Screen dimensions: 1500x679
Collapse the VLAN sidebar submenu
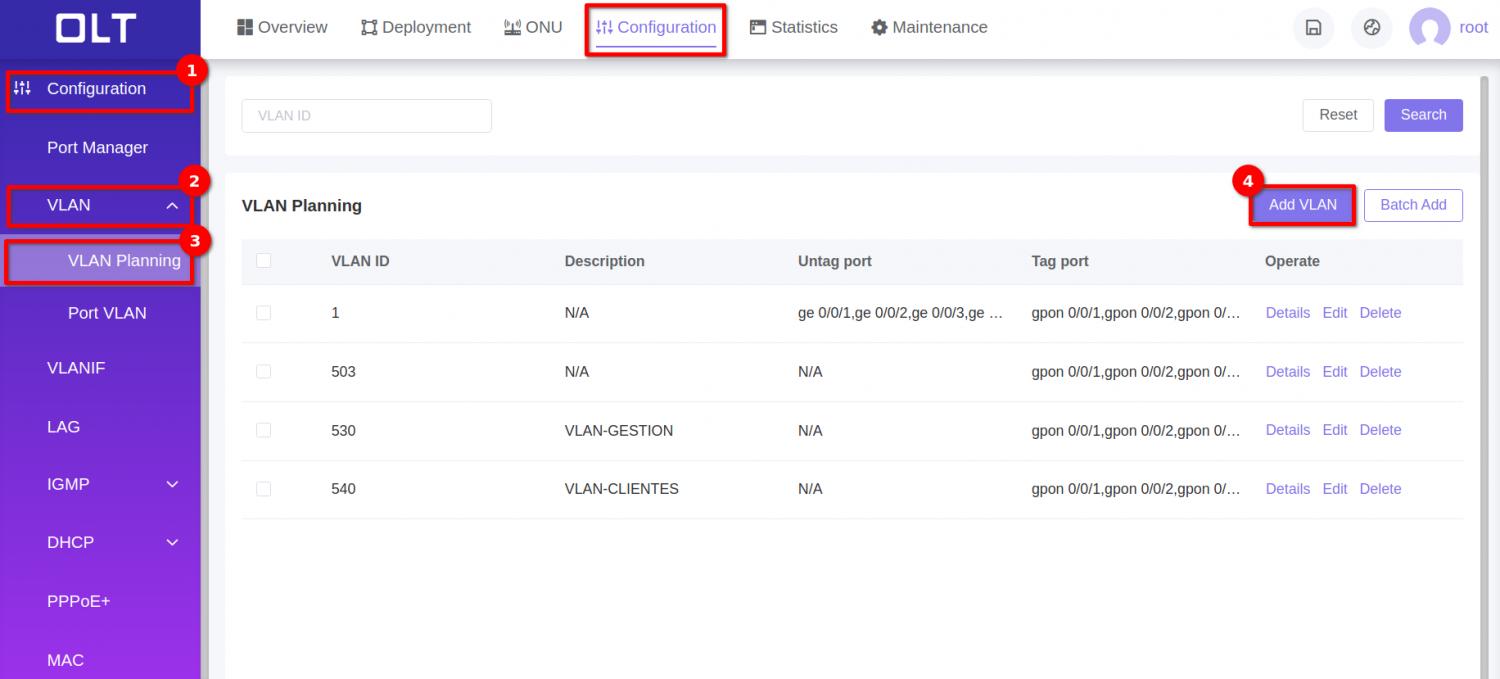point(172,205)
